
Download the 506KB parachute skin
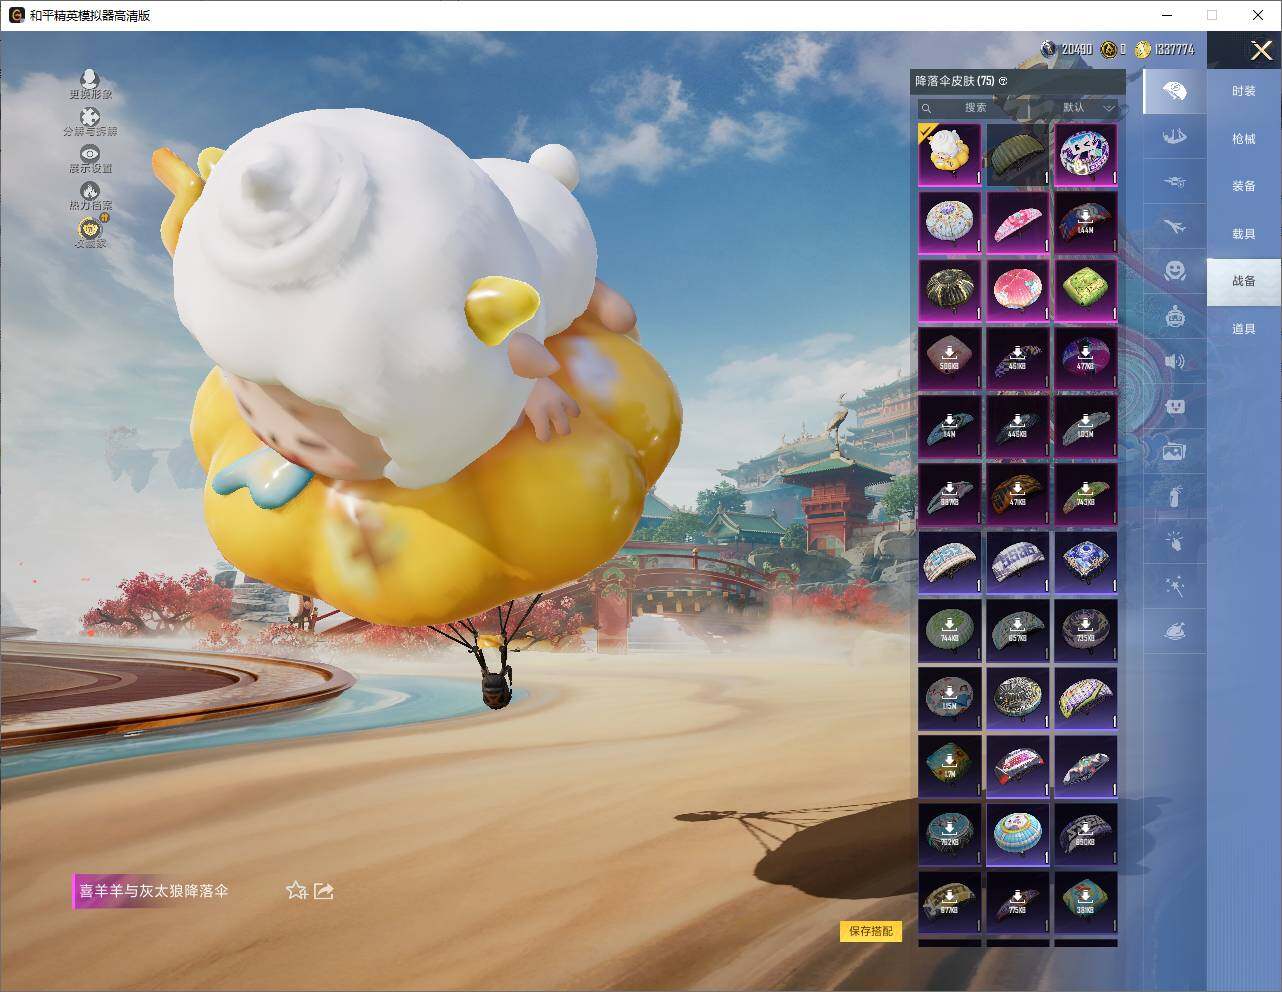tap(950, 359)
